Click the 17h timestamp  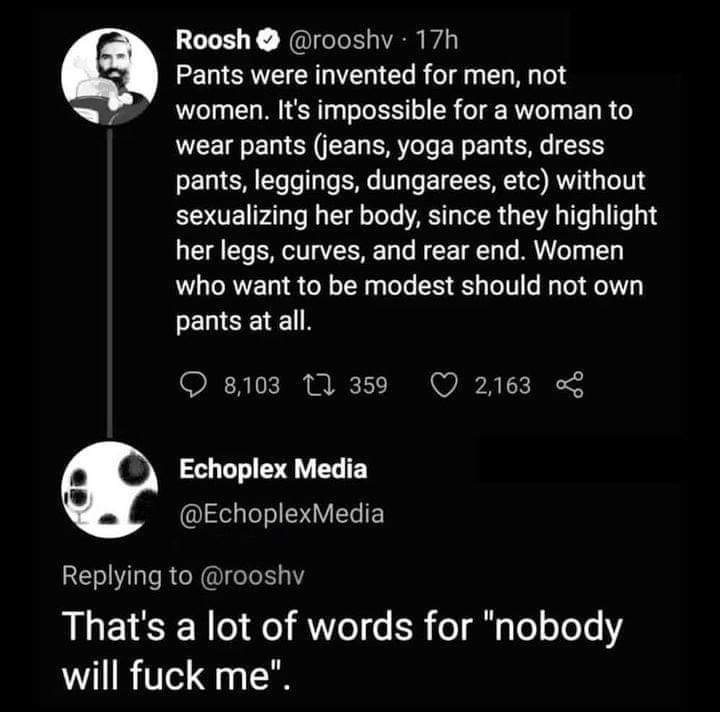(x=437, y=40)
